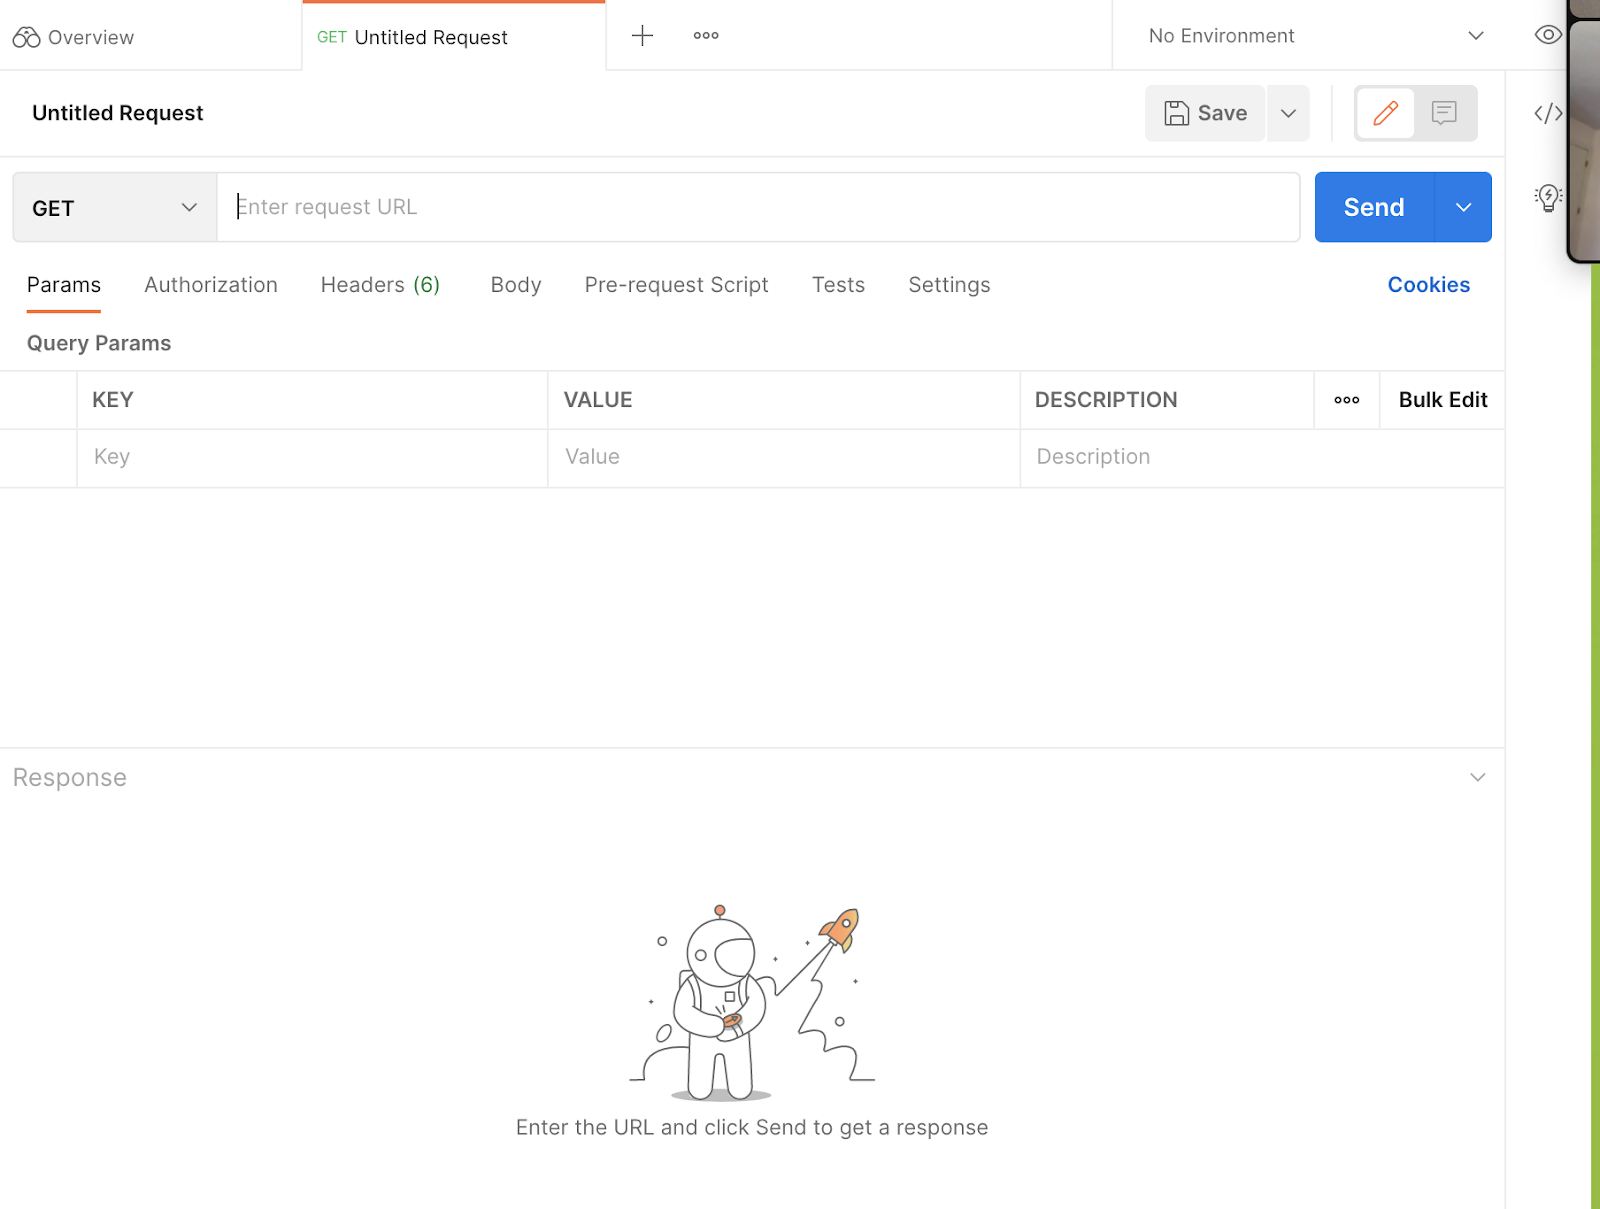
Task: Switch to the Authorization tab
Action: (211, 285)
